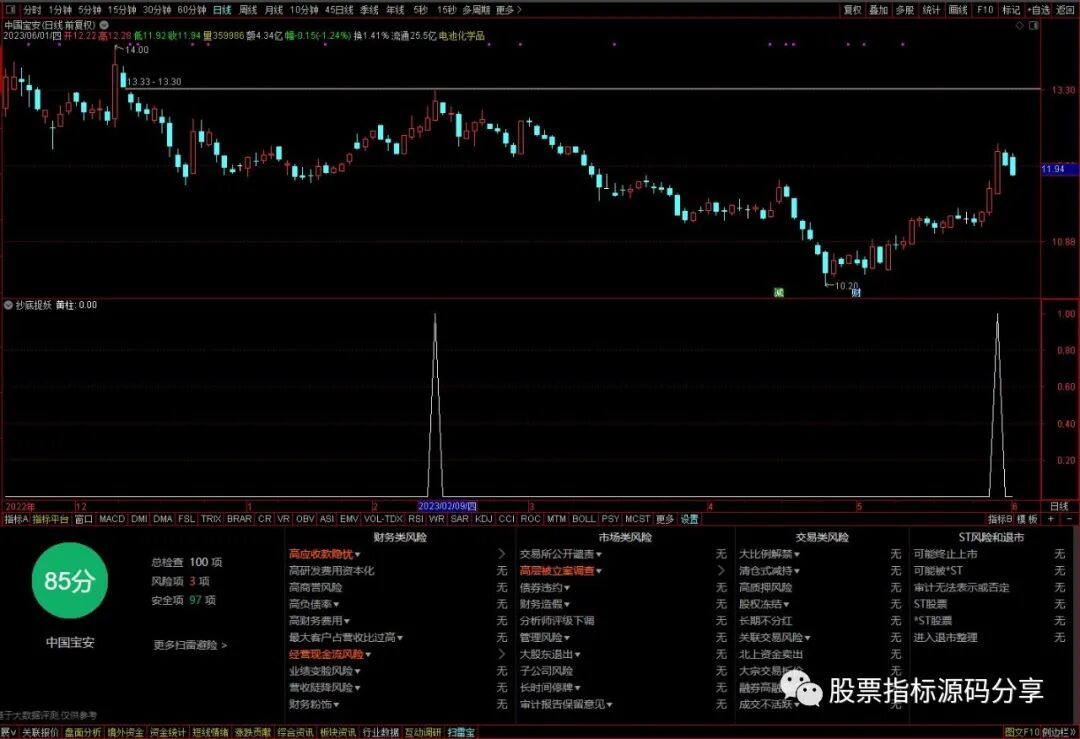The width and height of the screenshot is (1080, 739).
Task: Select the MCST indicator
Action: point(637,519)
